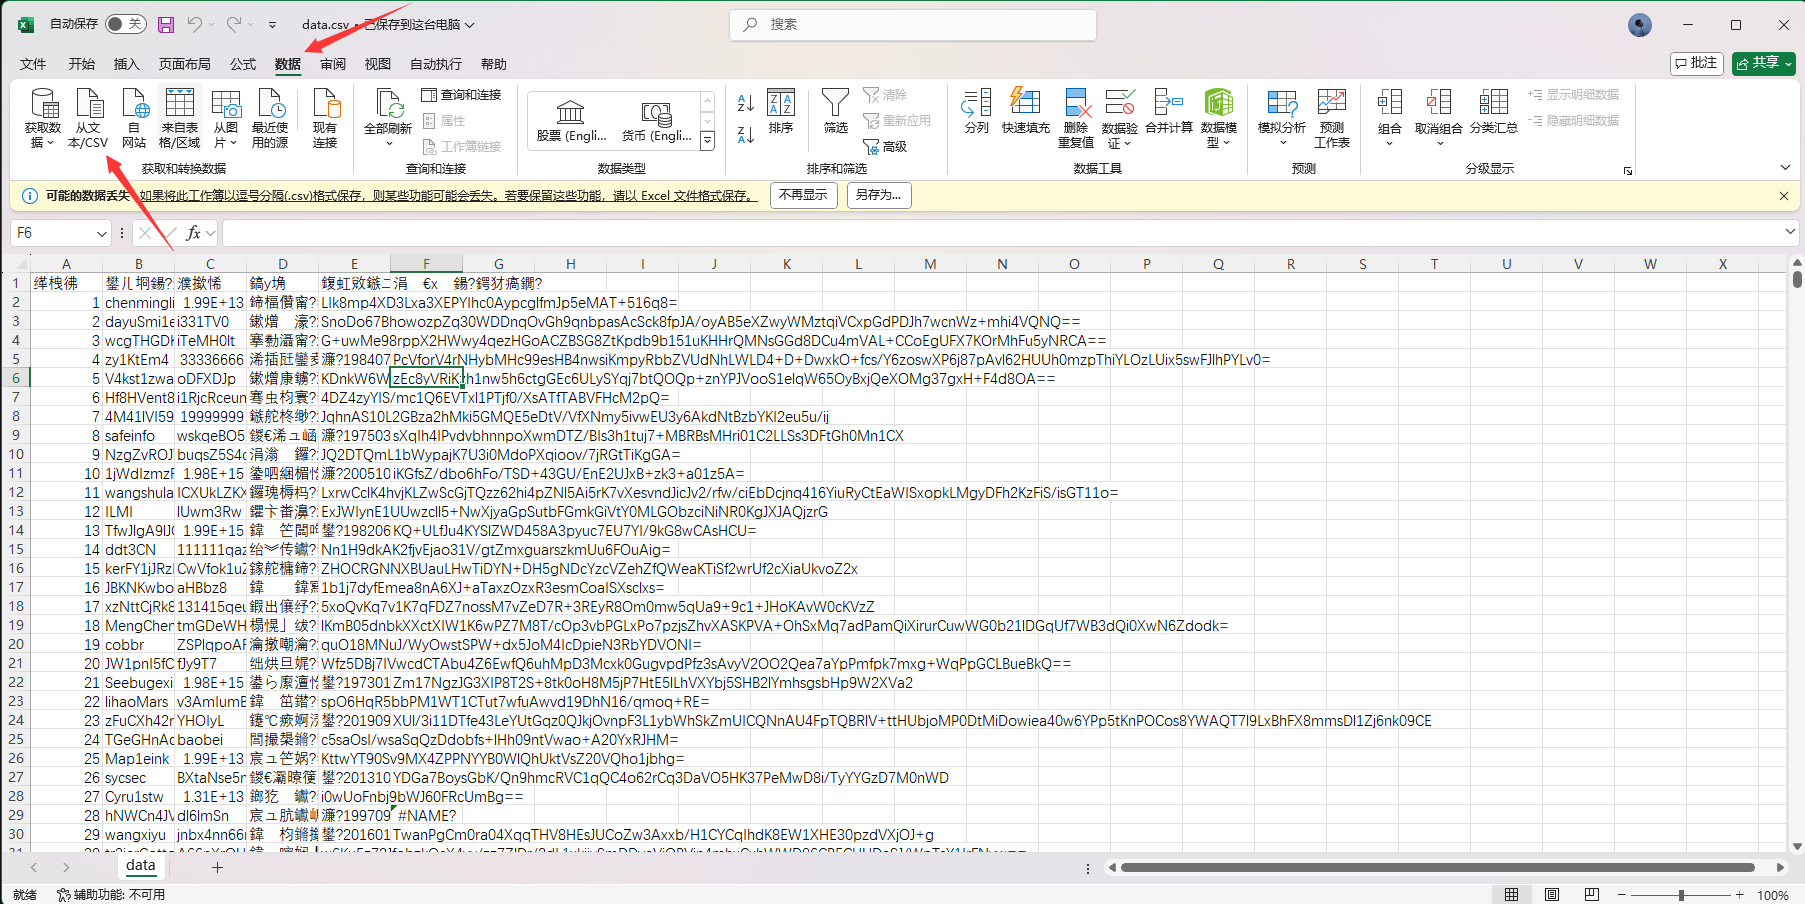The height and width of the screenshot is (904, 1805).
Task: Expand the Name Box dropdown showing F6
Action: pyautogui.click(x=102, y=233)
